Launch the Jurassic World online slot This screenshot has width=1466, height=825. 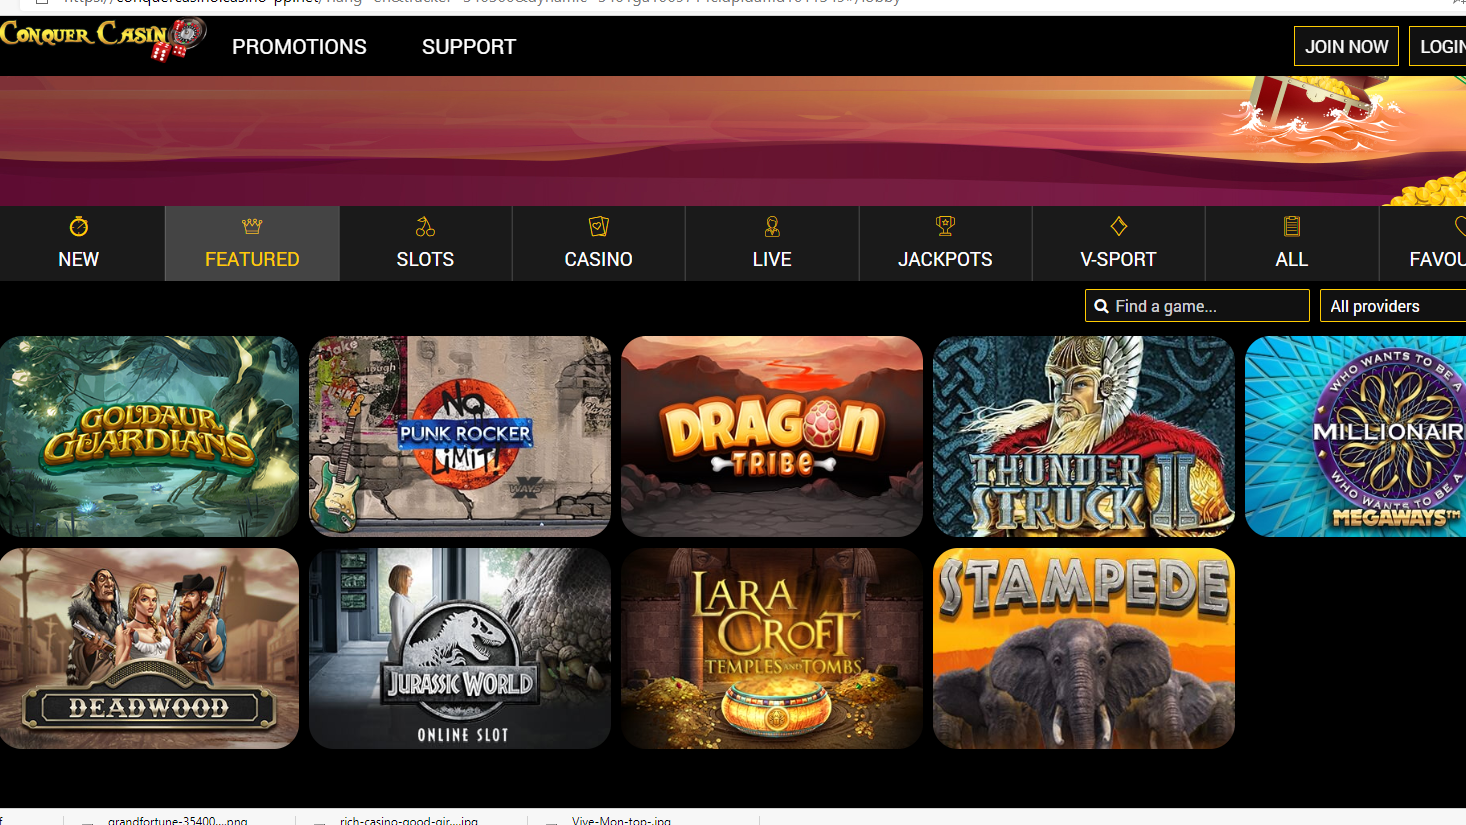point(460,648)
